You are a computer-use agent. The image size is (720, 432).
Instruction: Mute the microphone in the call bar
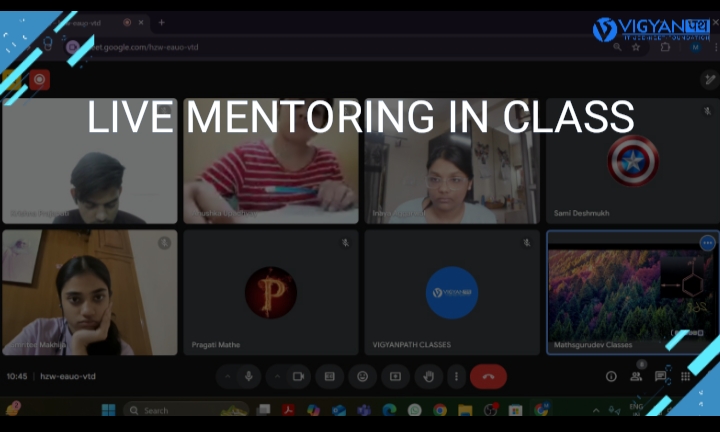pos(248,376)
